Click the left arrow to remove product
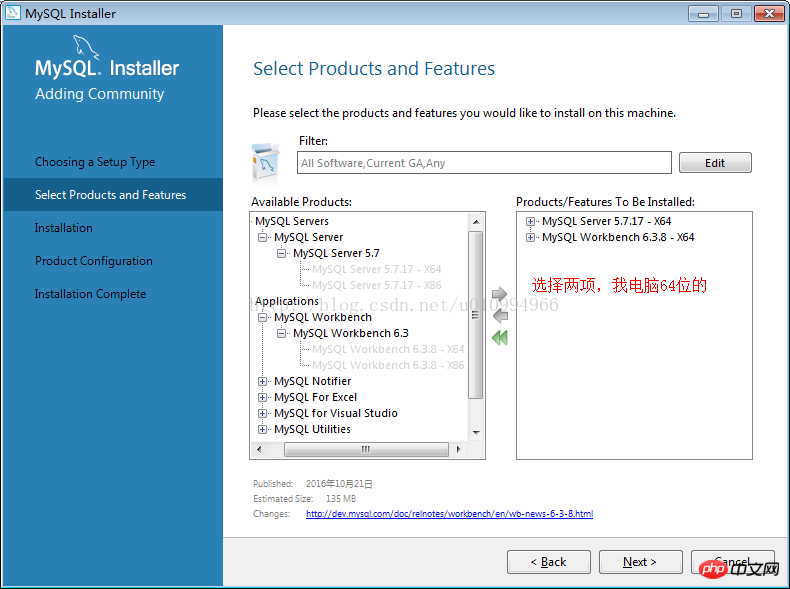790x589 pixels. tap(500, 316)
